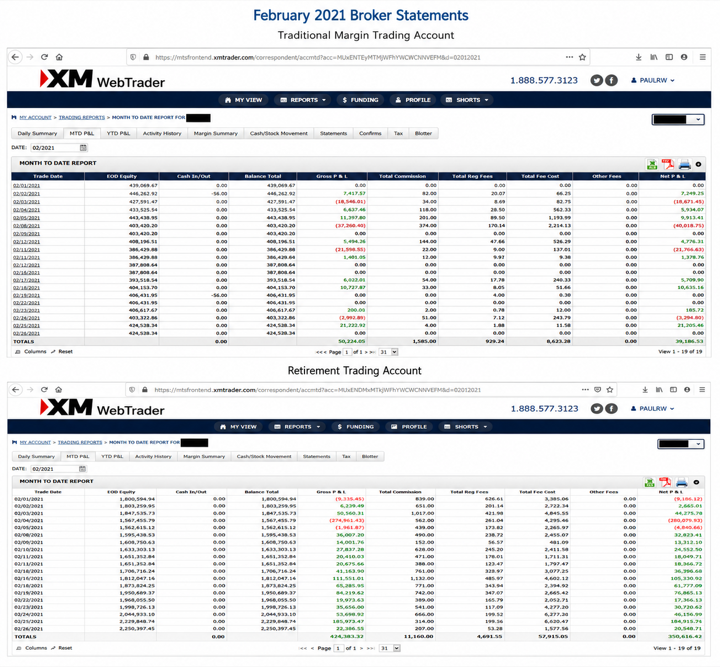The height and width of the screenshot is (667, 720).
Task: Print the Margin account month to date report
Action: [x=685, y=164]
